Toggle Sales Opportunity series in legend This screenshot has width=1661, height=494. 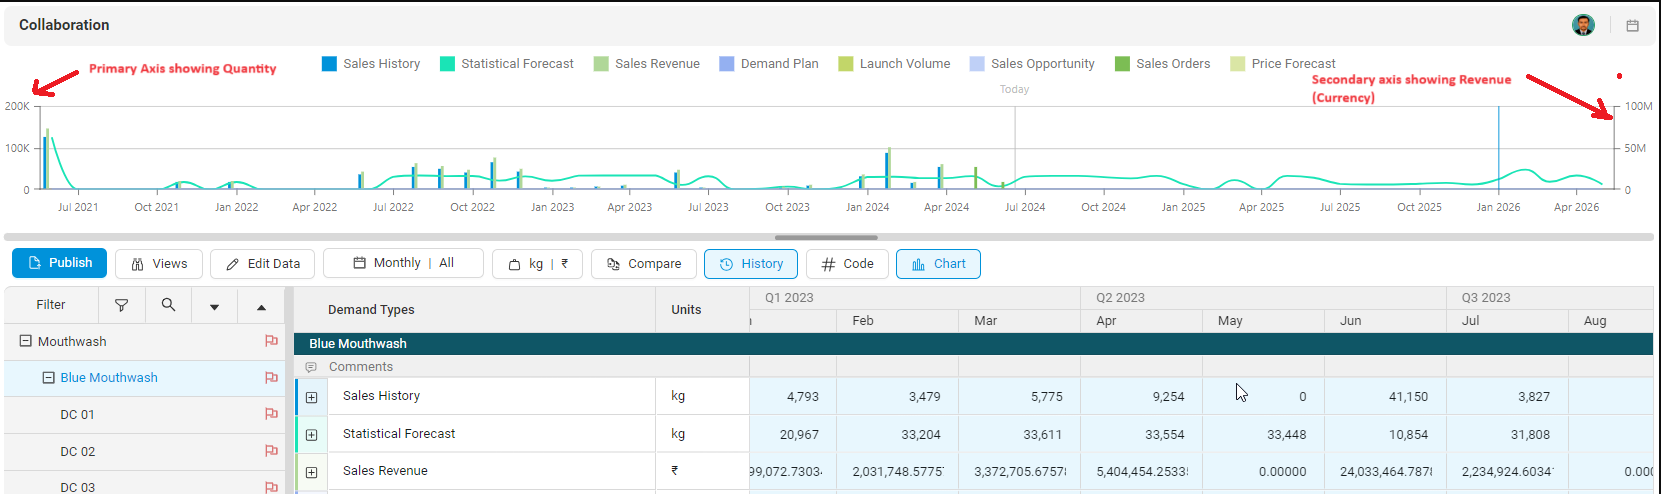pos(1032,63)
